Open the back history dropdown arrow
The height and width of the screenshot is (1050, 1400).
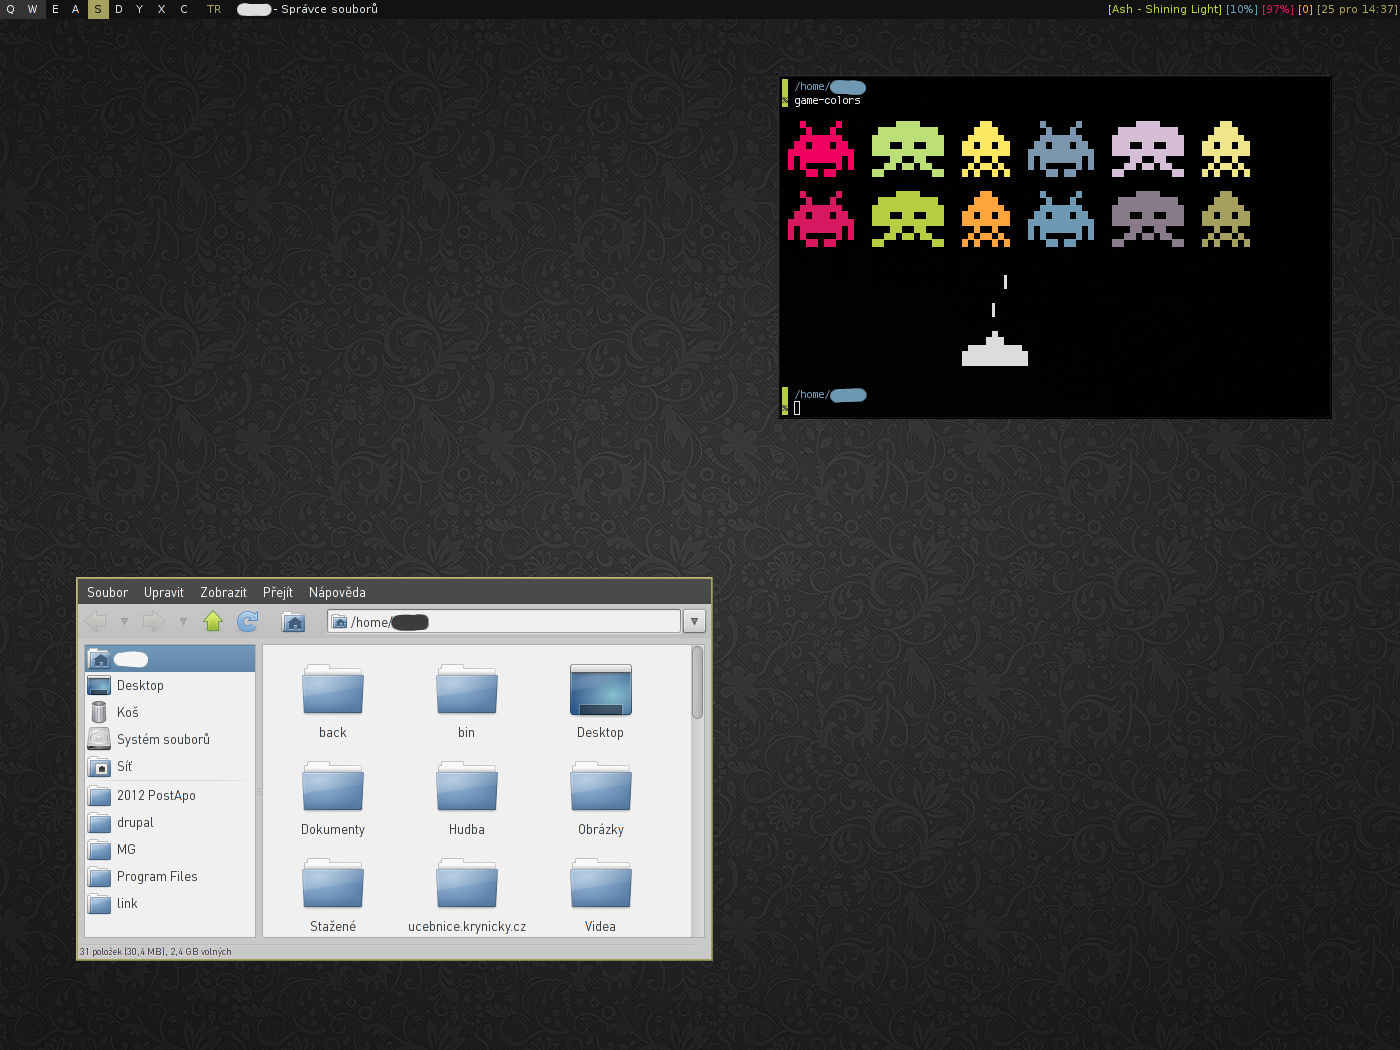coord(124,621)
